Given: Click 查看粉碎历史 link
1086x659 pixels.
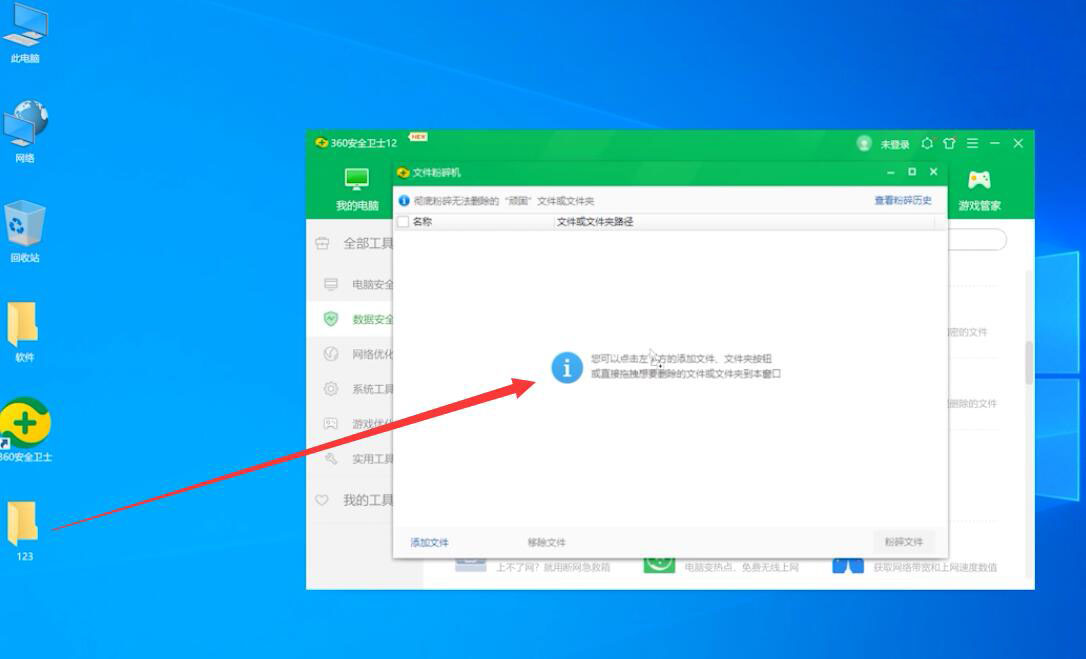Looking at the screenshot, I should pos(902,200).
